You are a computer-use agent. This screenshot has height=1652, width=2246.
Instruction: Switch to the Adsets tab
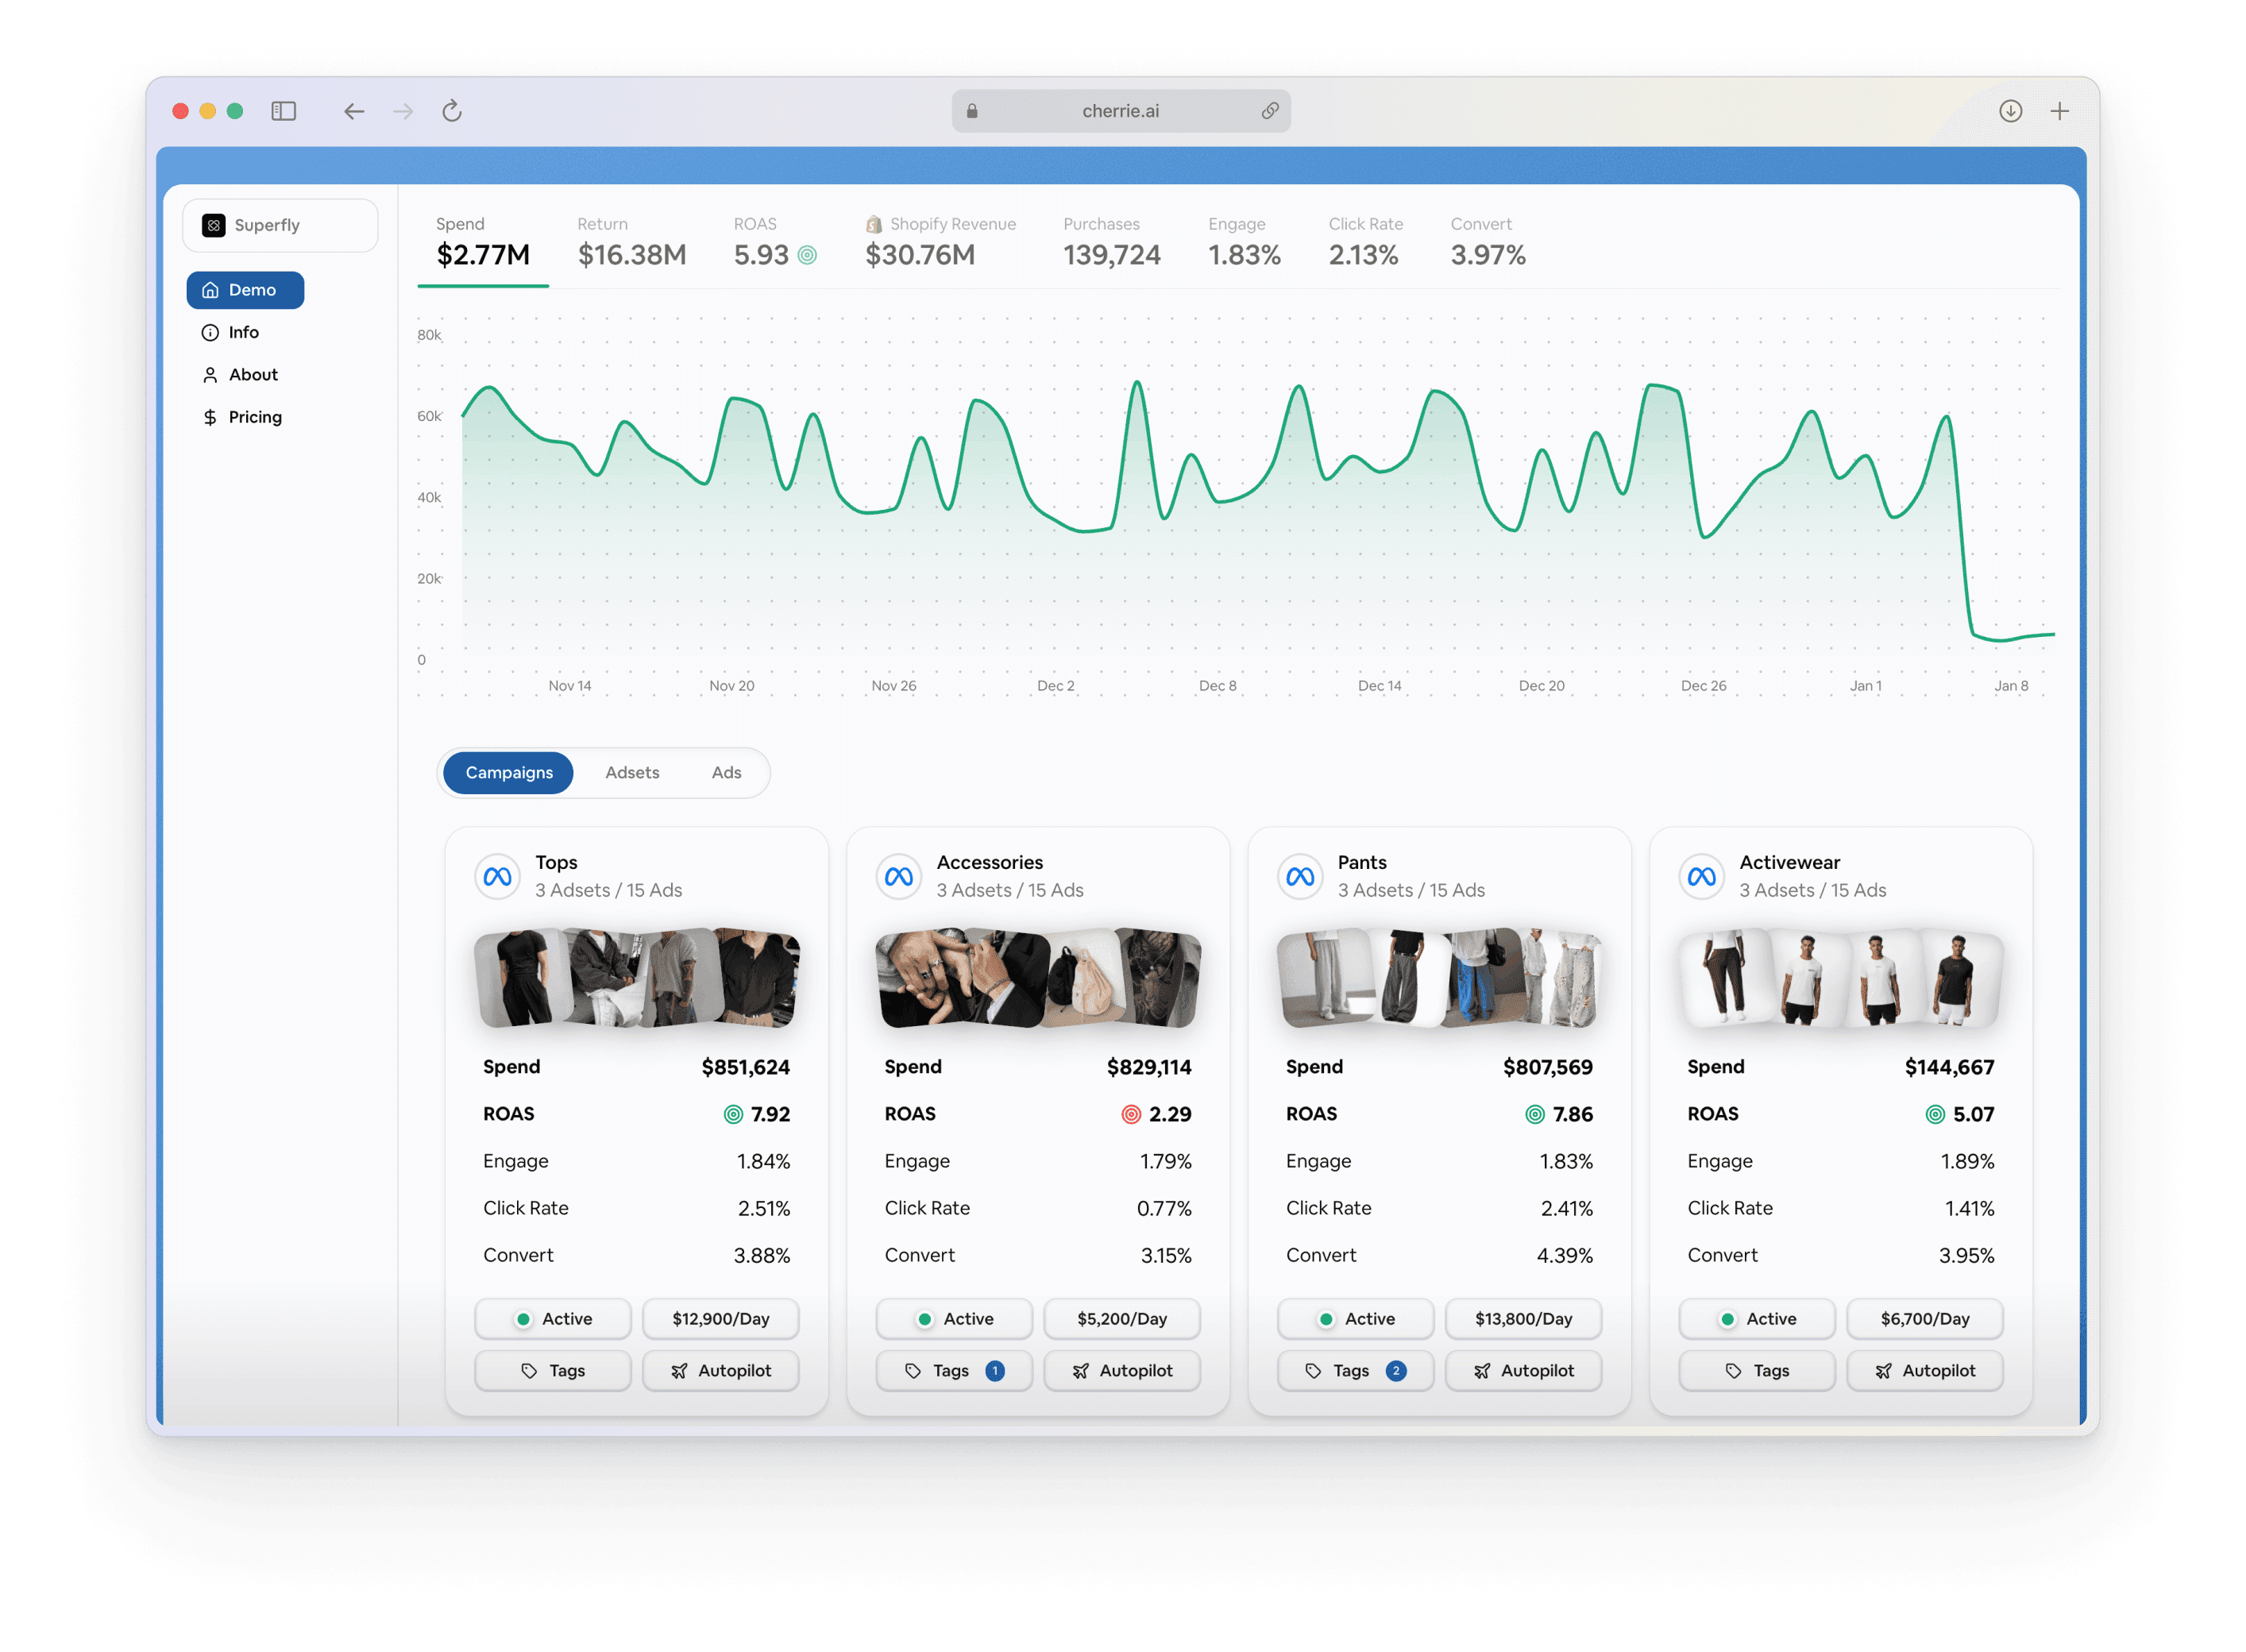632,773
